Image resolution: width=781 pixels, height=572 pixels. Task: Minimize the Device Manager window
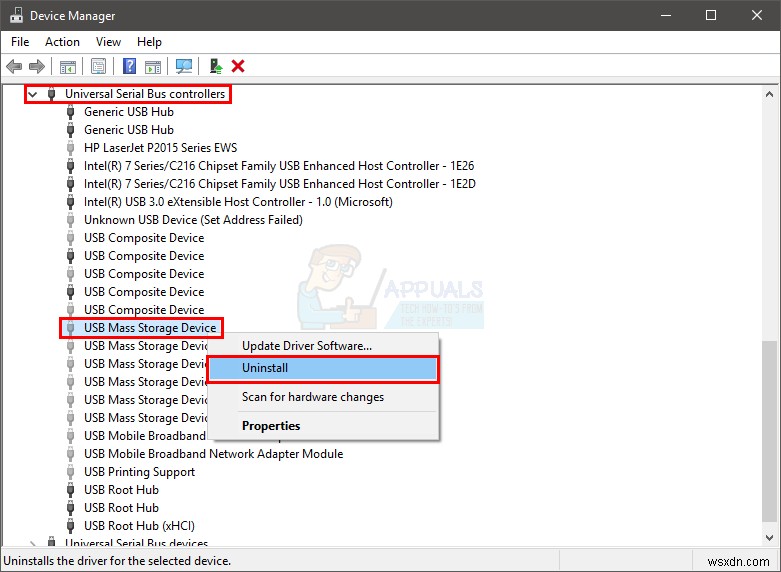click(x=666, y=15)
